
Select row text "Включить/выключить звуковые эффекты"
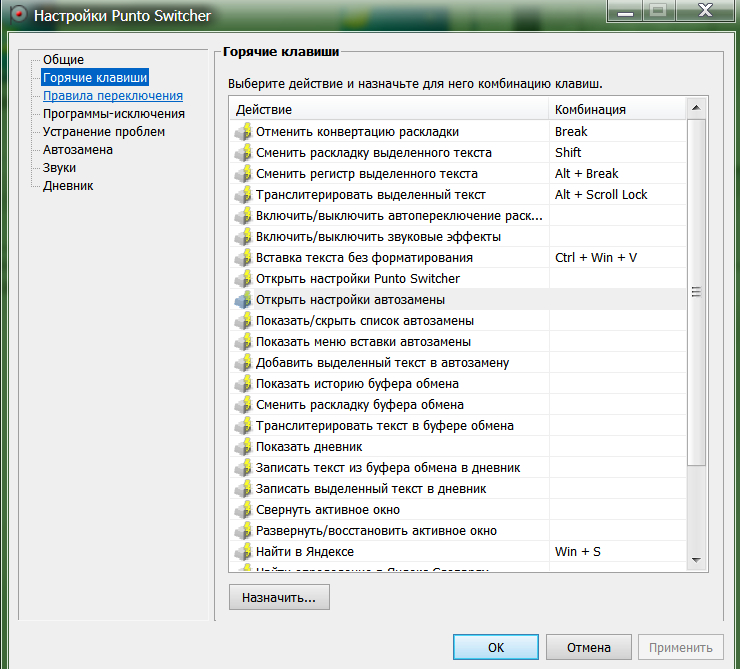[x=378, y=237]
